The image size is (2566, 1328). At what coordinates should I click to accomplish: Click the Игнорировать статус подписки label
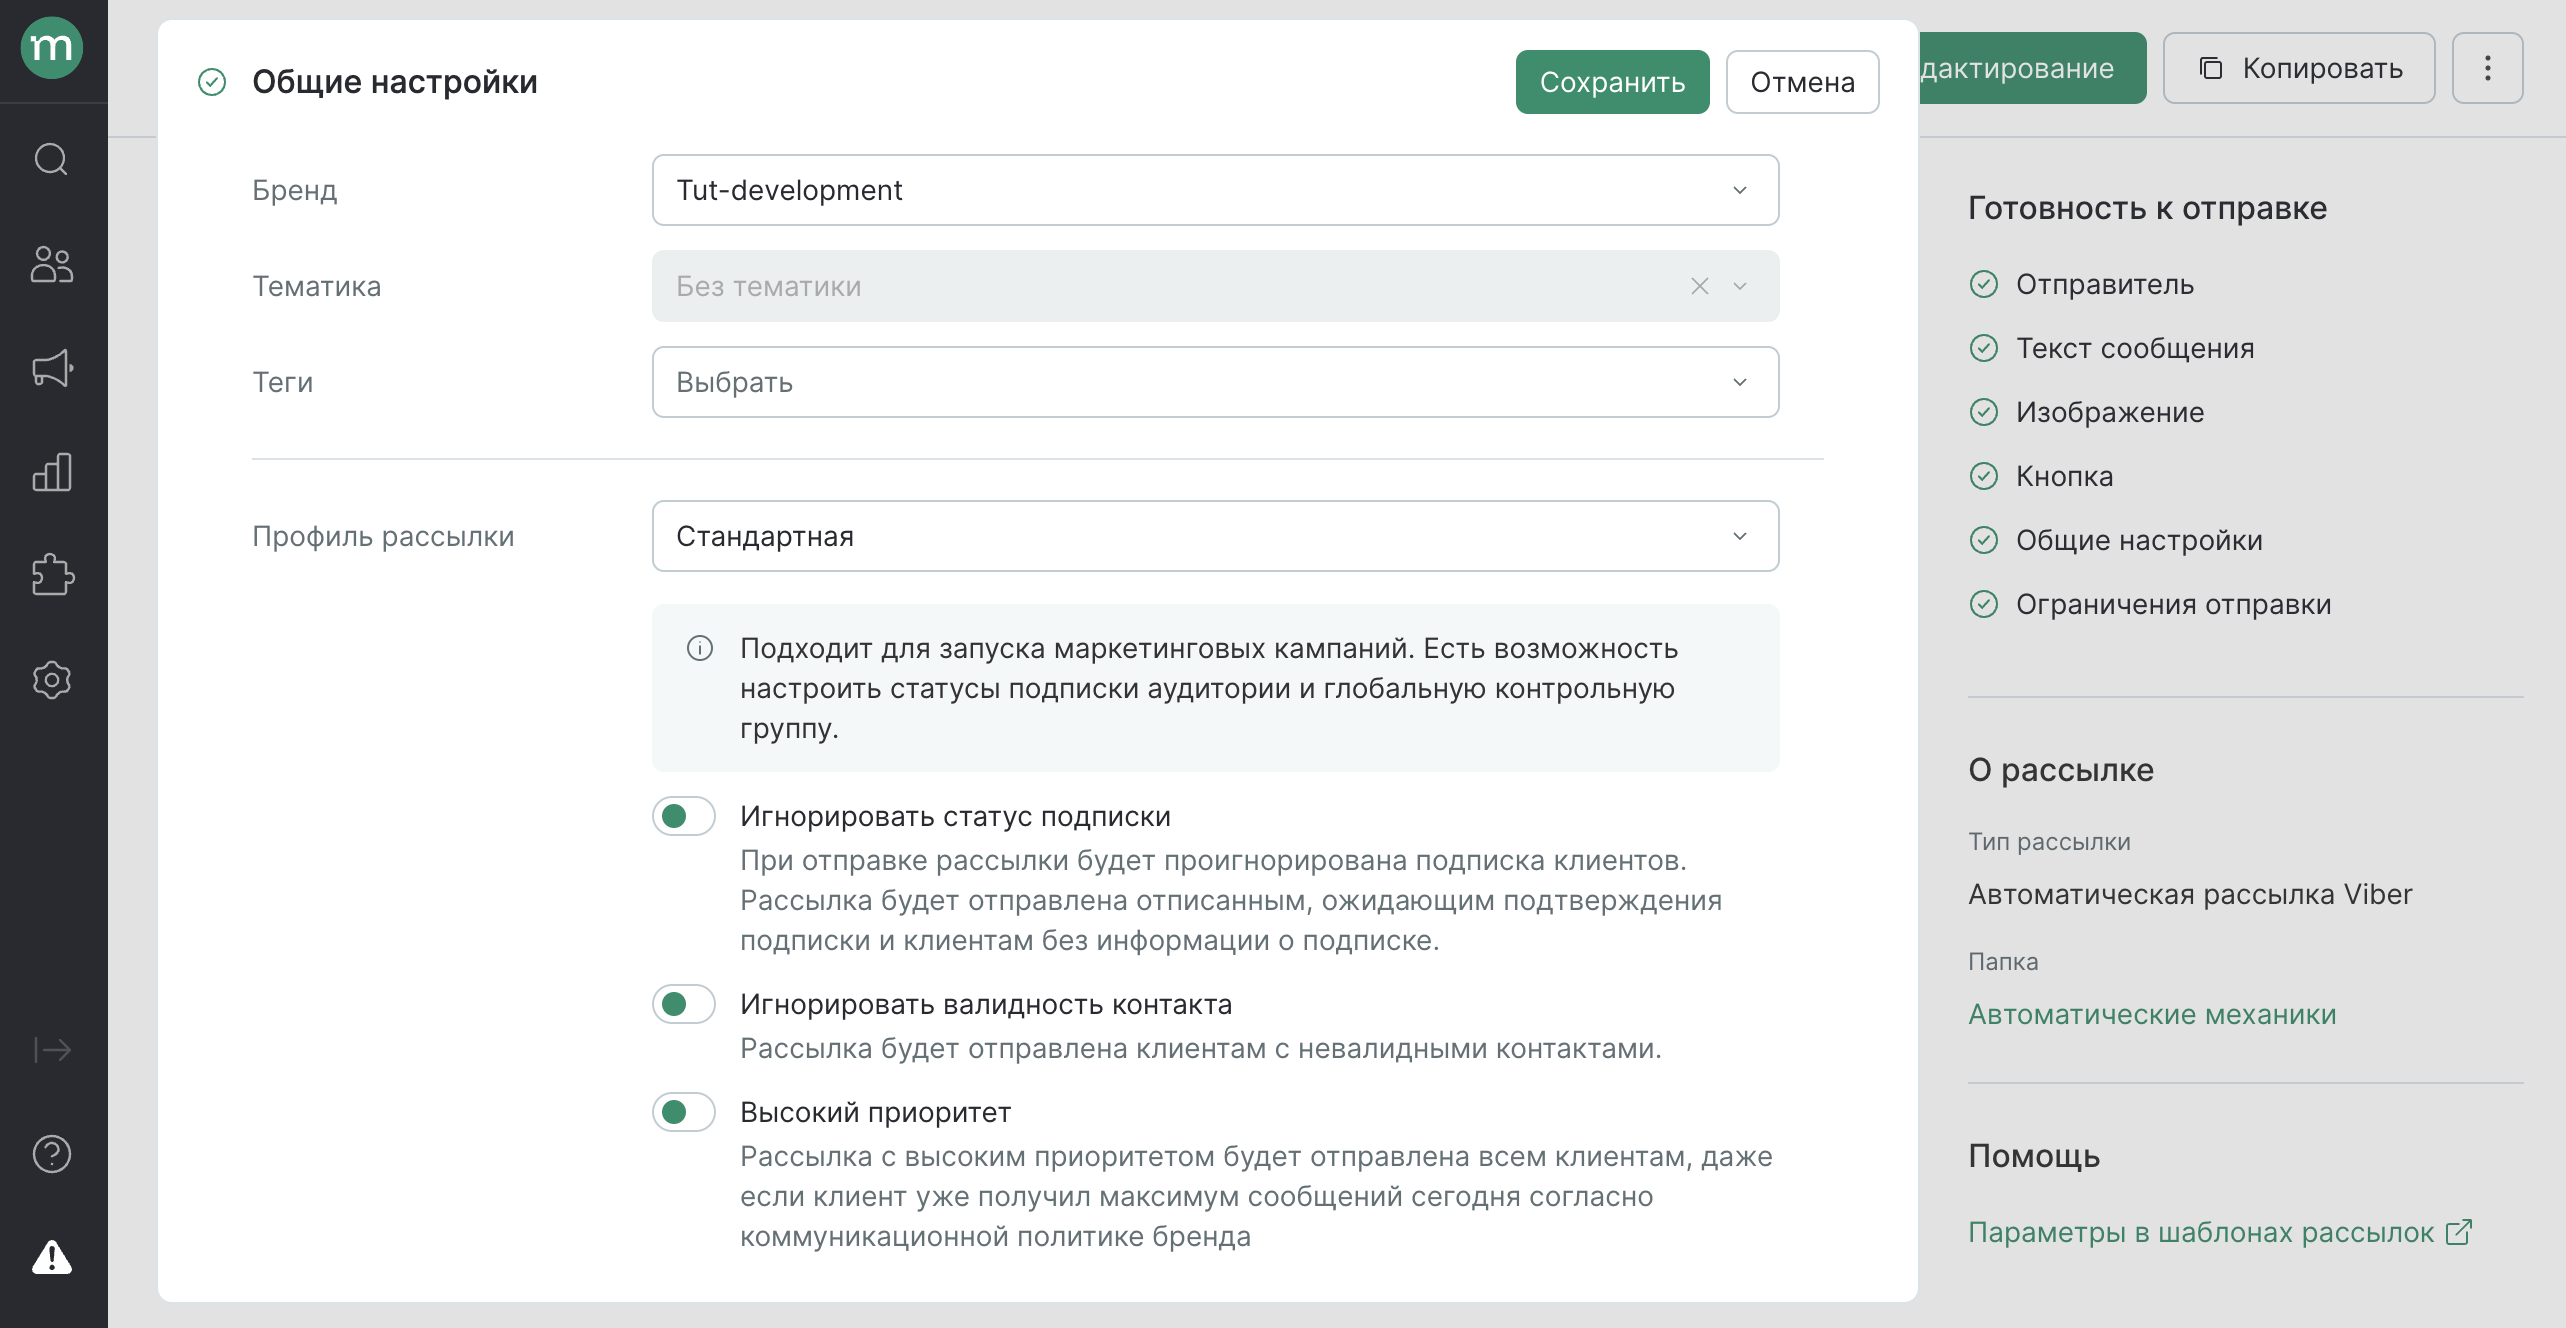pyautogui.click(x=955, y=816)
